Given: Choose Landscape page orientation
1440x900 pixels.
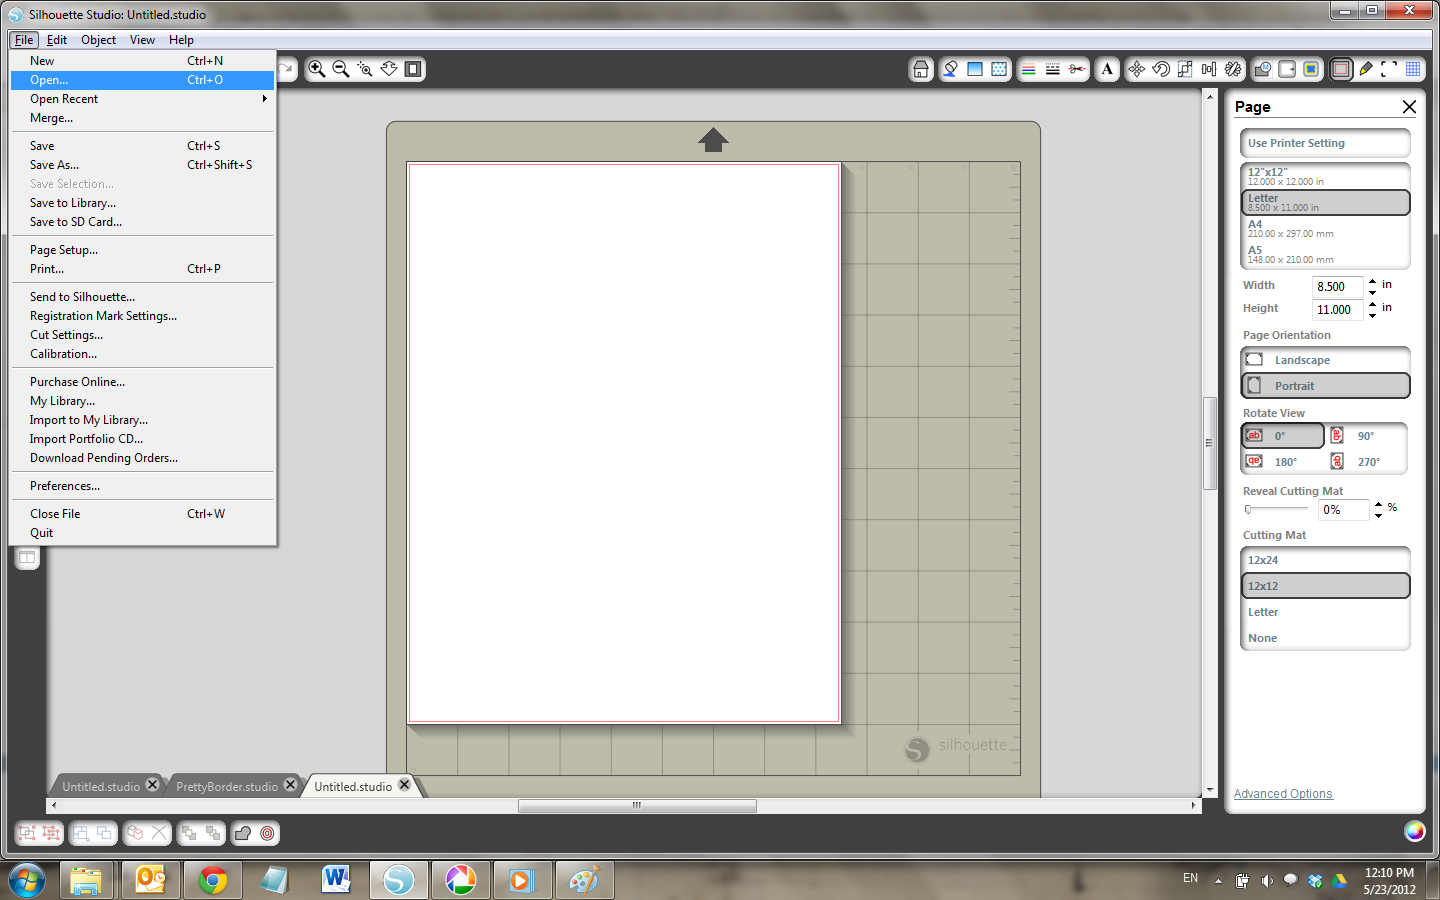Looking at the screenshot, I should (x=1325, y=359).
